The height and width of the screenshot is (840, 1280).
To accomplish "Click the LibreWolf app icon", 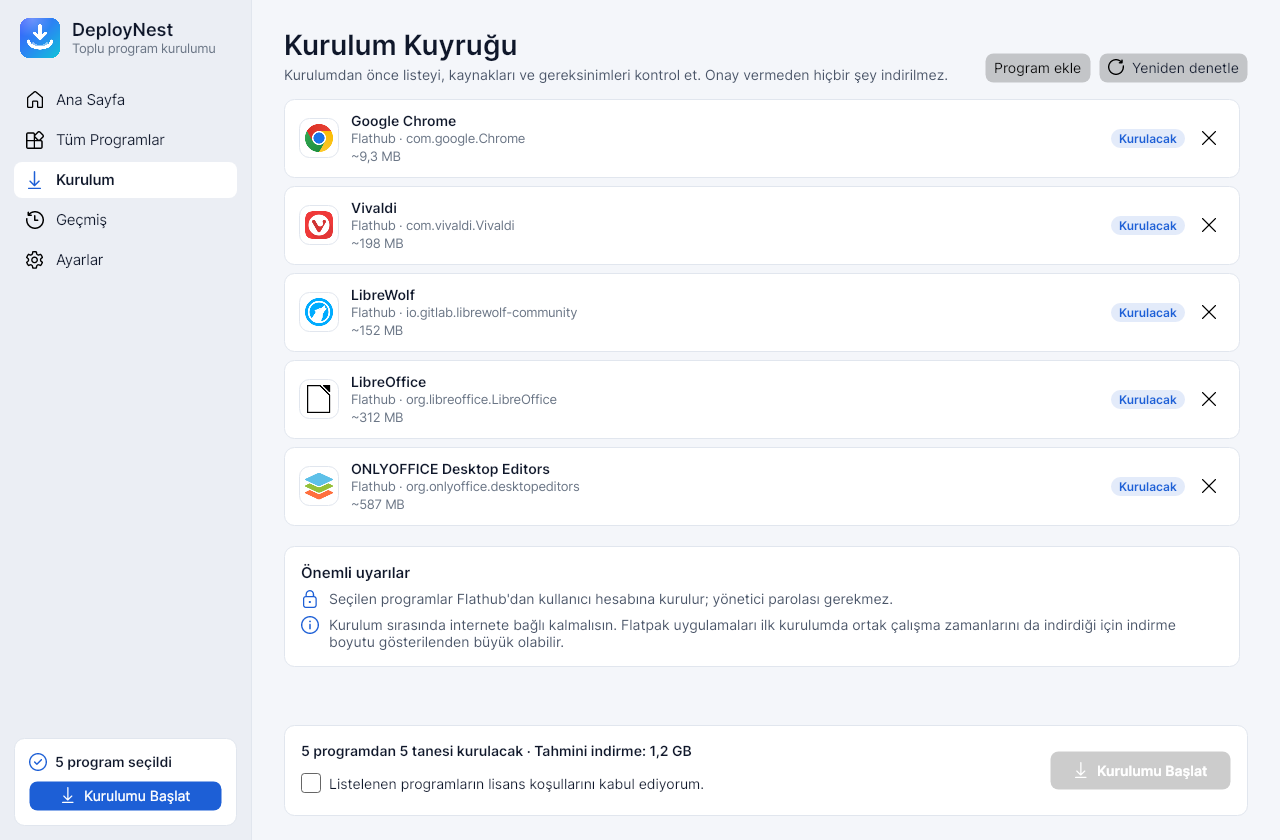I will tap(319, 312).
